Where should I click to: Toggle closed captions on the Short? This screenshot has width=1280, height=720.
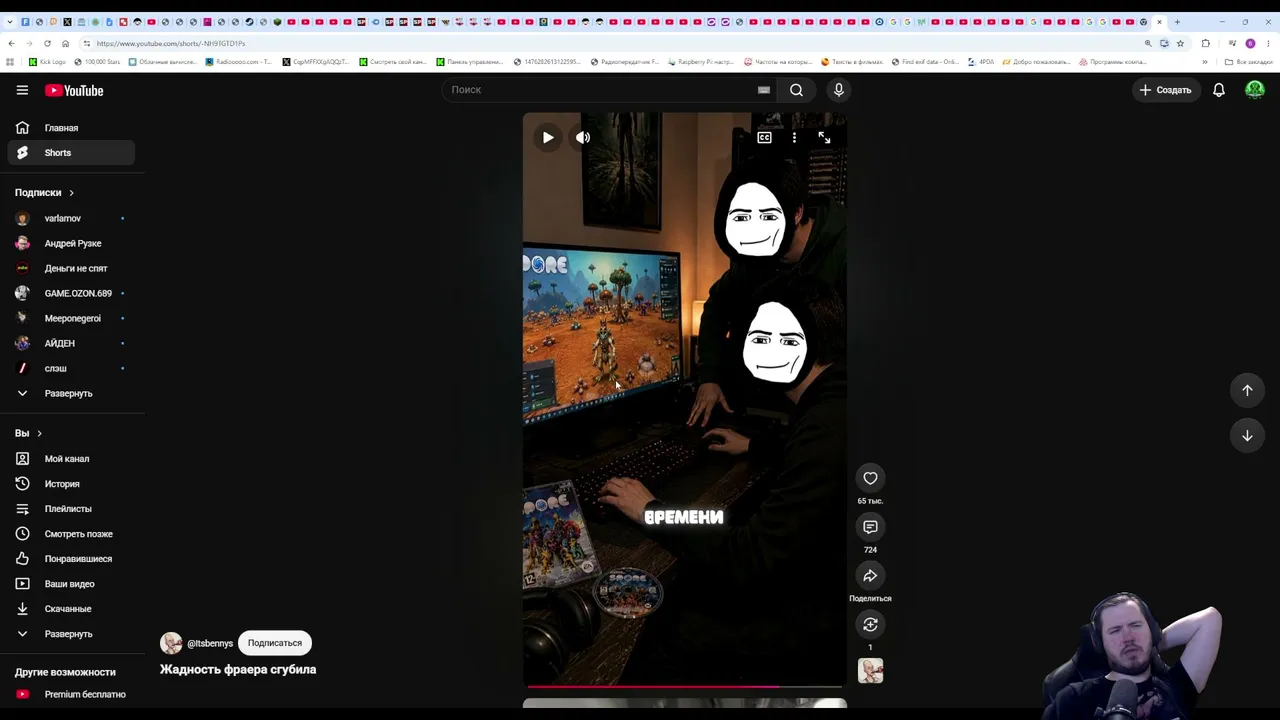pyautogui.click(x=764, y=138)
